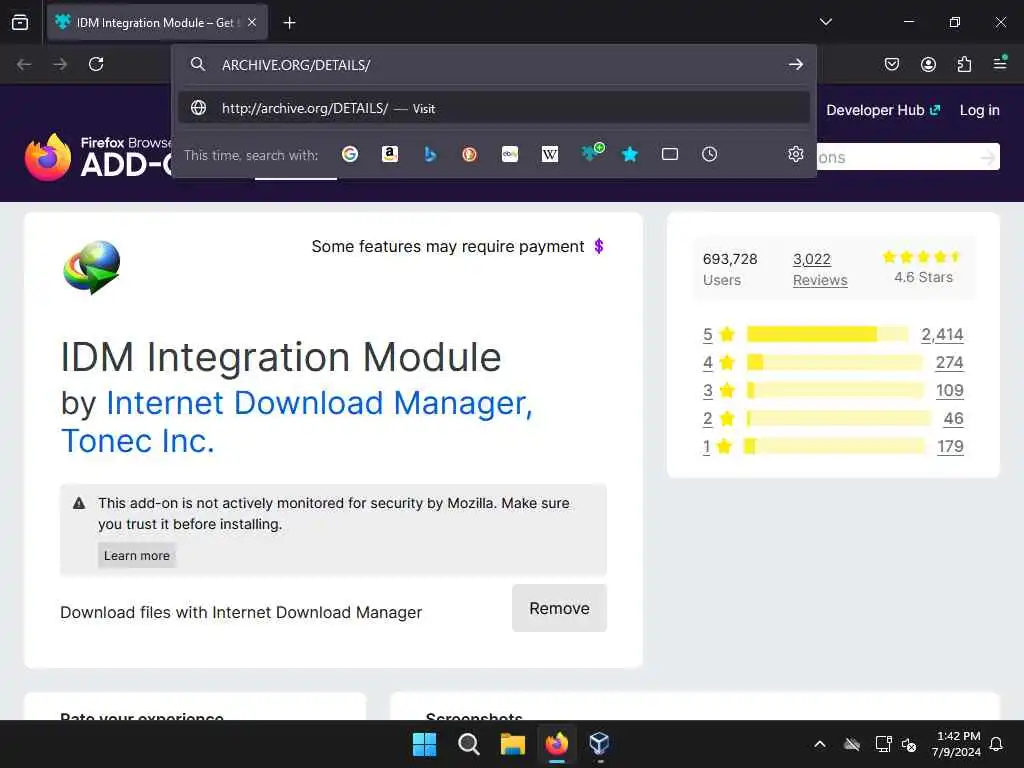This screenshot has height=768, width=1024.
Task: Search history via clock icon
Action: (710, 154)
